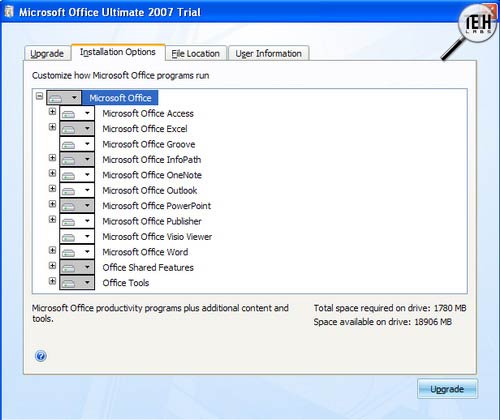
Task: Select Microsoft Office Access in the tree
Action: (x=148, y=113)
